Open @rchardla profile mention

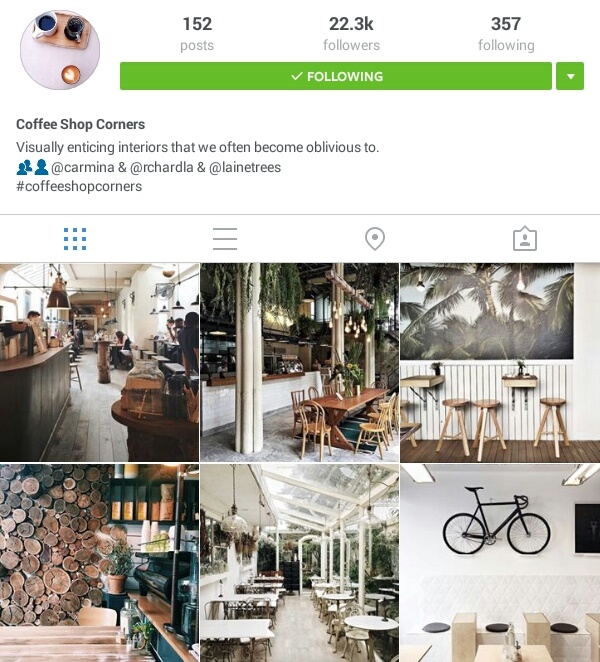tap(162, 167)
